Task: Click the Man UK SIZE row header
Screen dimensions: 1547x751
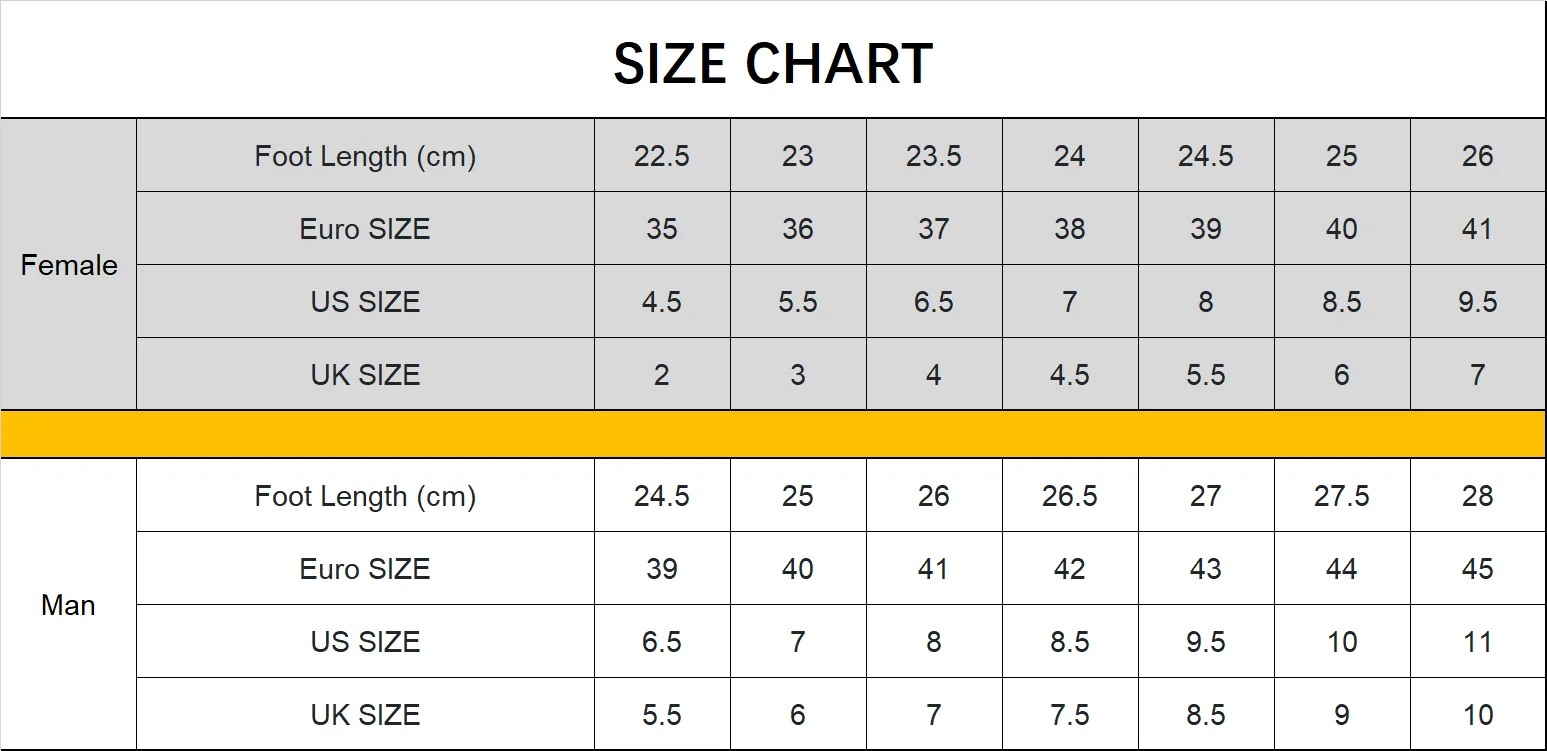Action: (365, 715)
